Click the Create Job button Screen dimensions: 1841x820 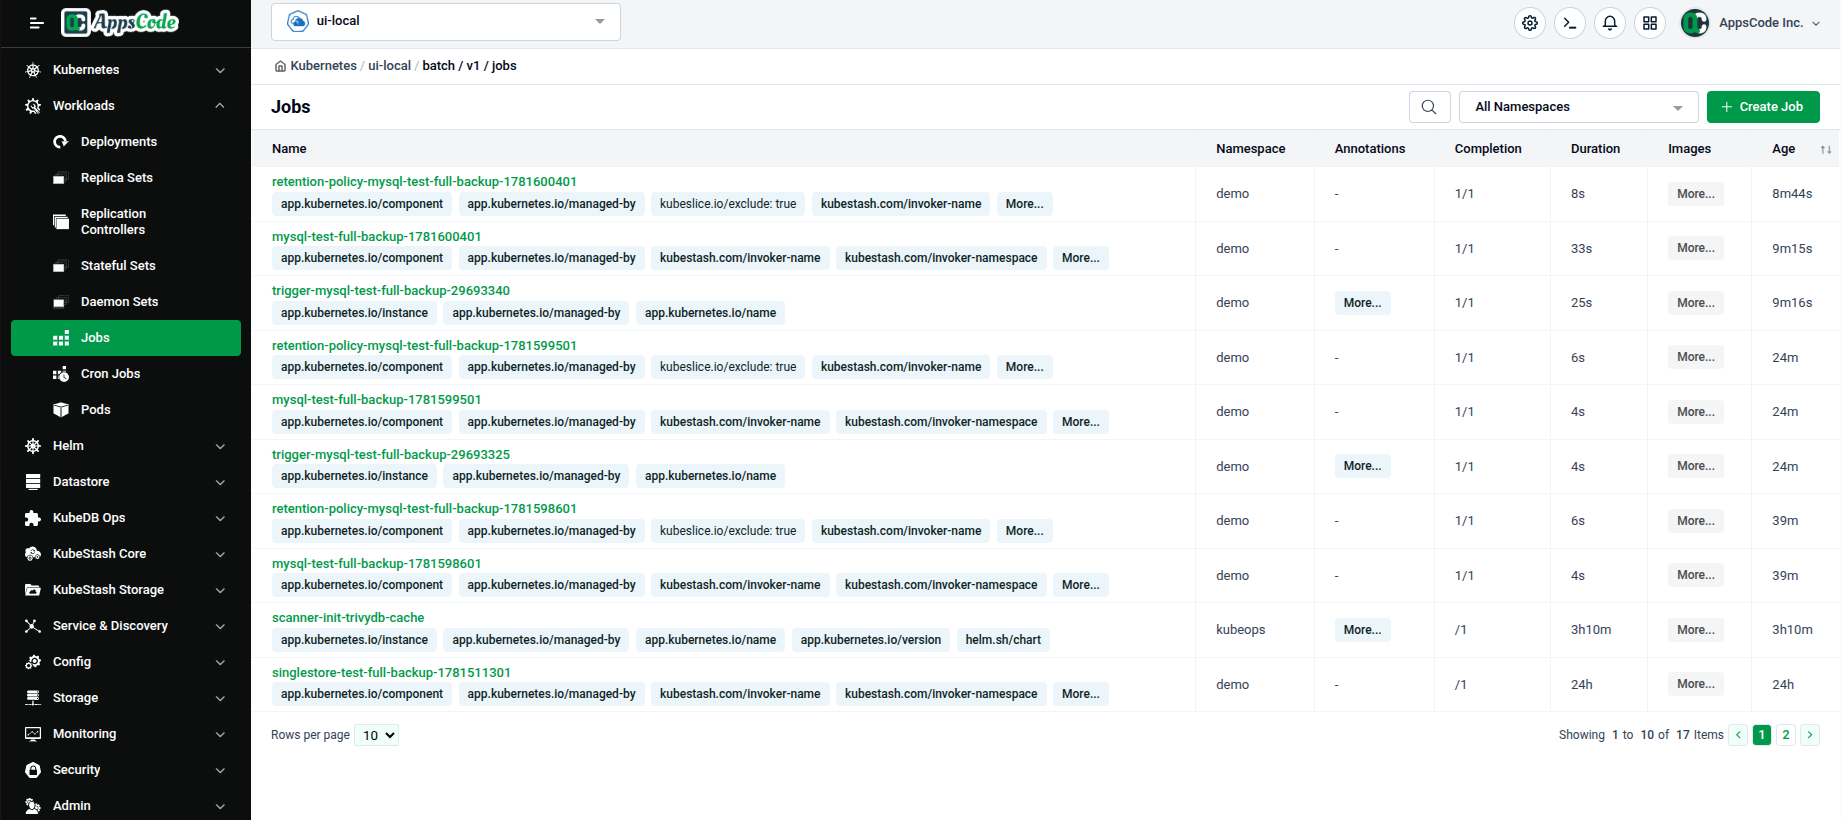1763,107
